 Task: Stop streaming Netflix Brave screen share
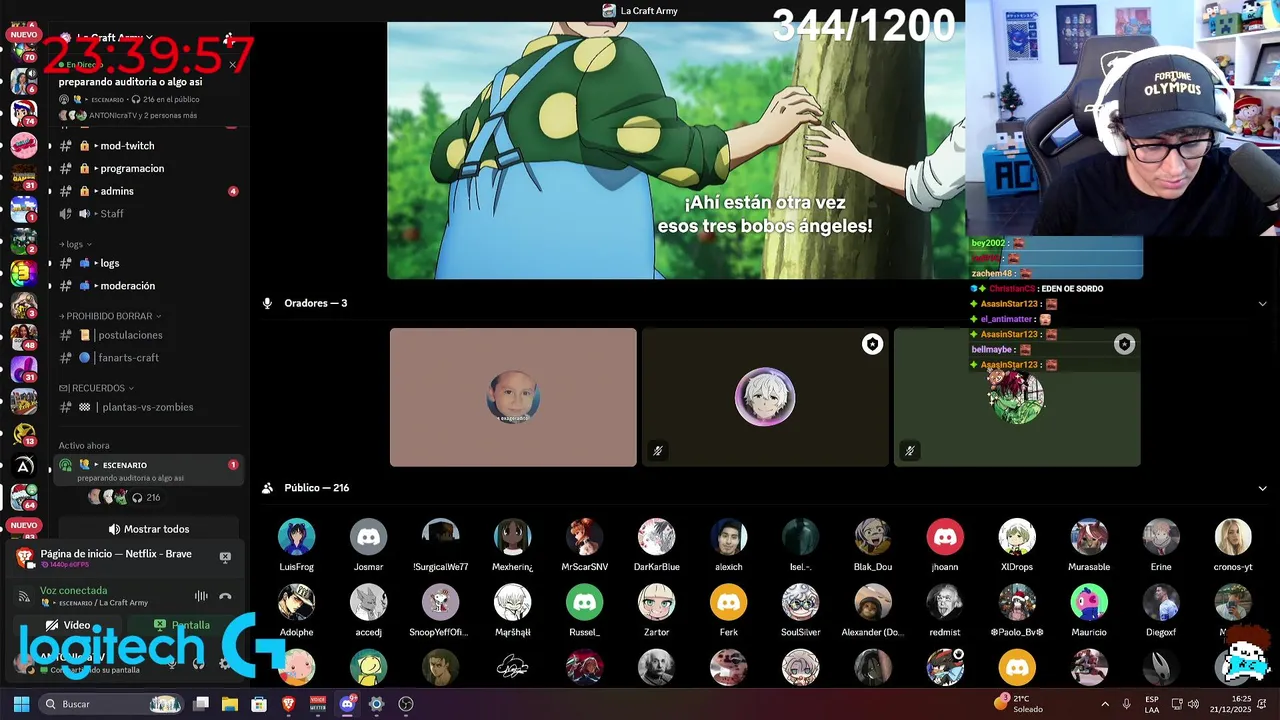tap(225, 557)
